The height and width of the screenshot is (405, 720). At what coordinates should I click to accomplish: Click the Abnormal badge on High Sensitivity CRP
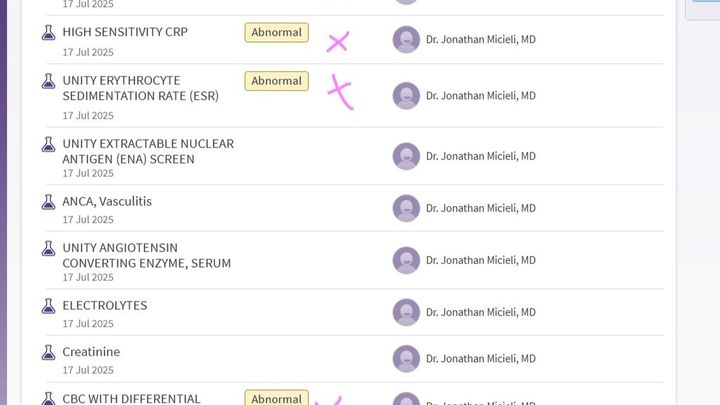coord(276,32)
